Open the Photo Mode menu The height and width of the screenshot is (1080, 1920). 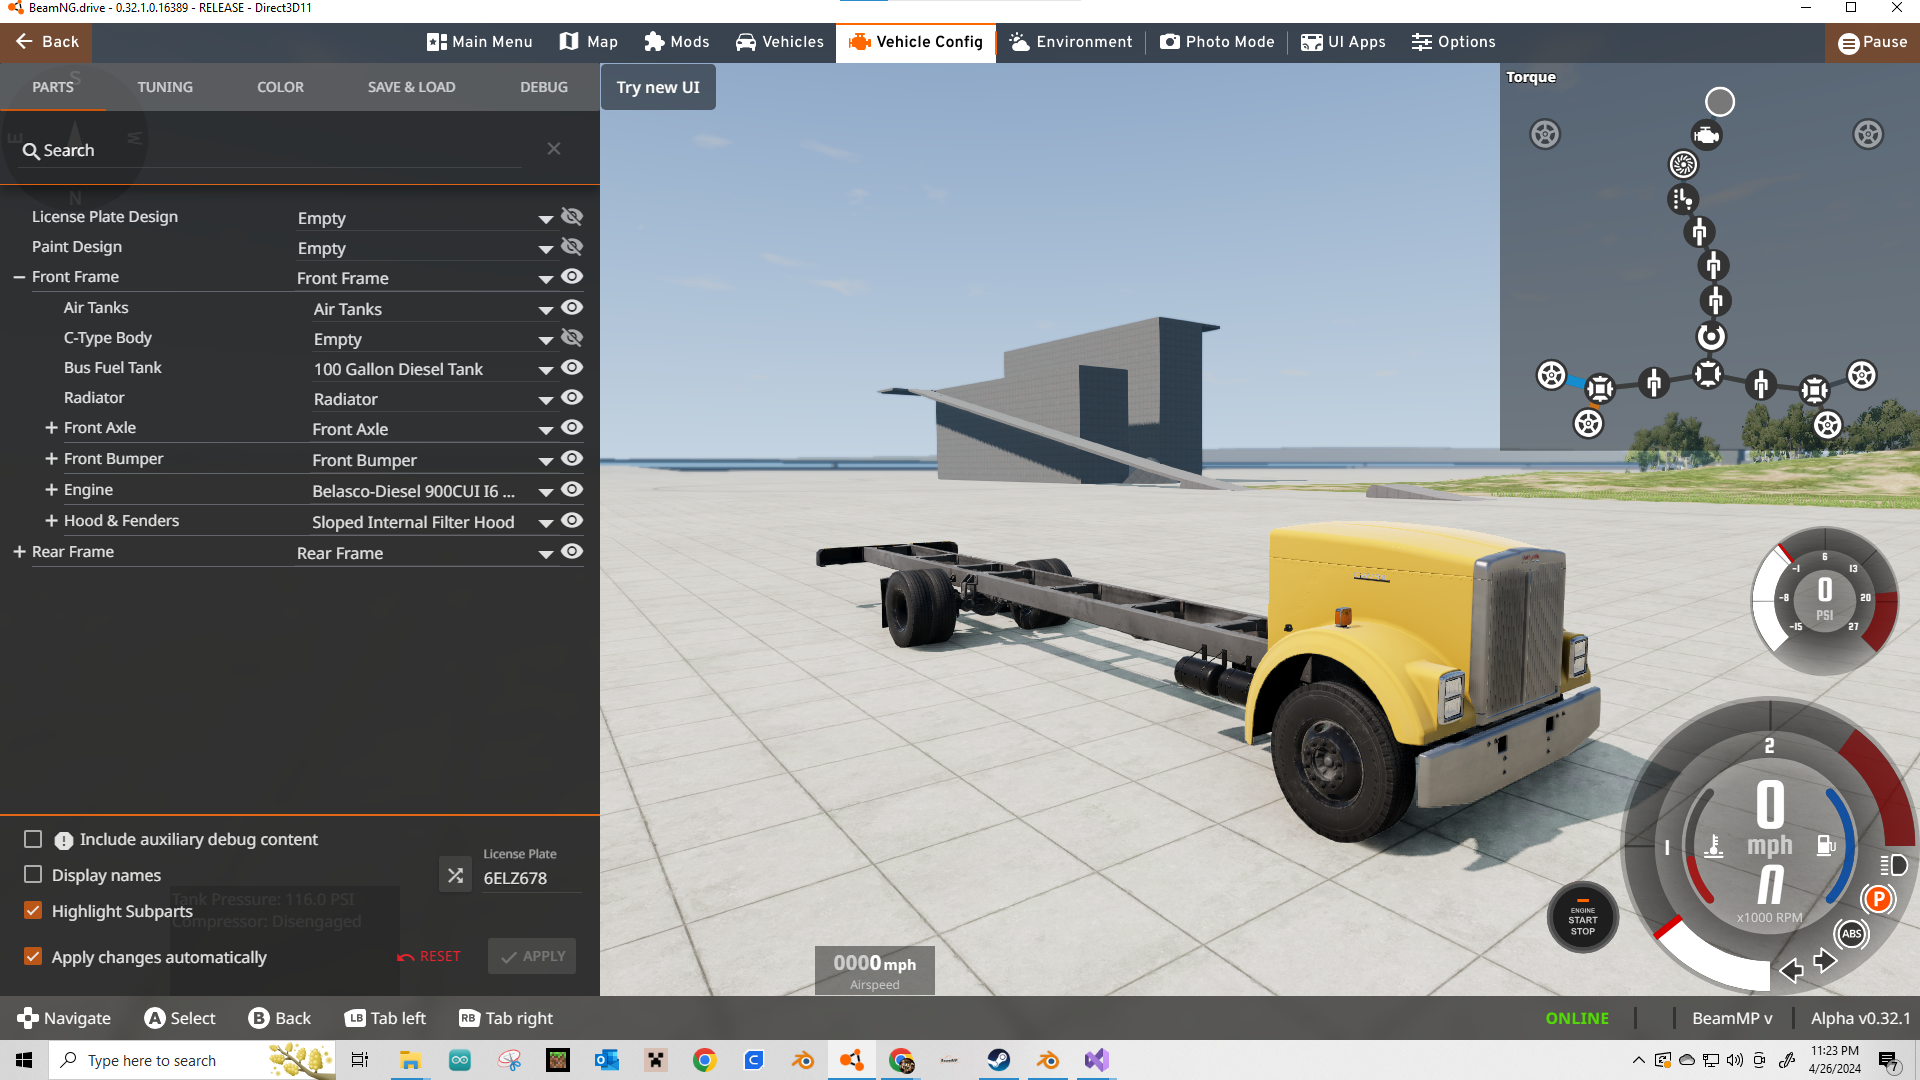pyautogui.click(x=1217, y=42)
